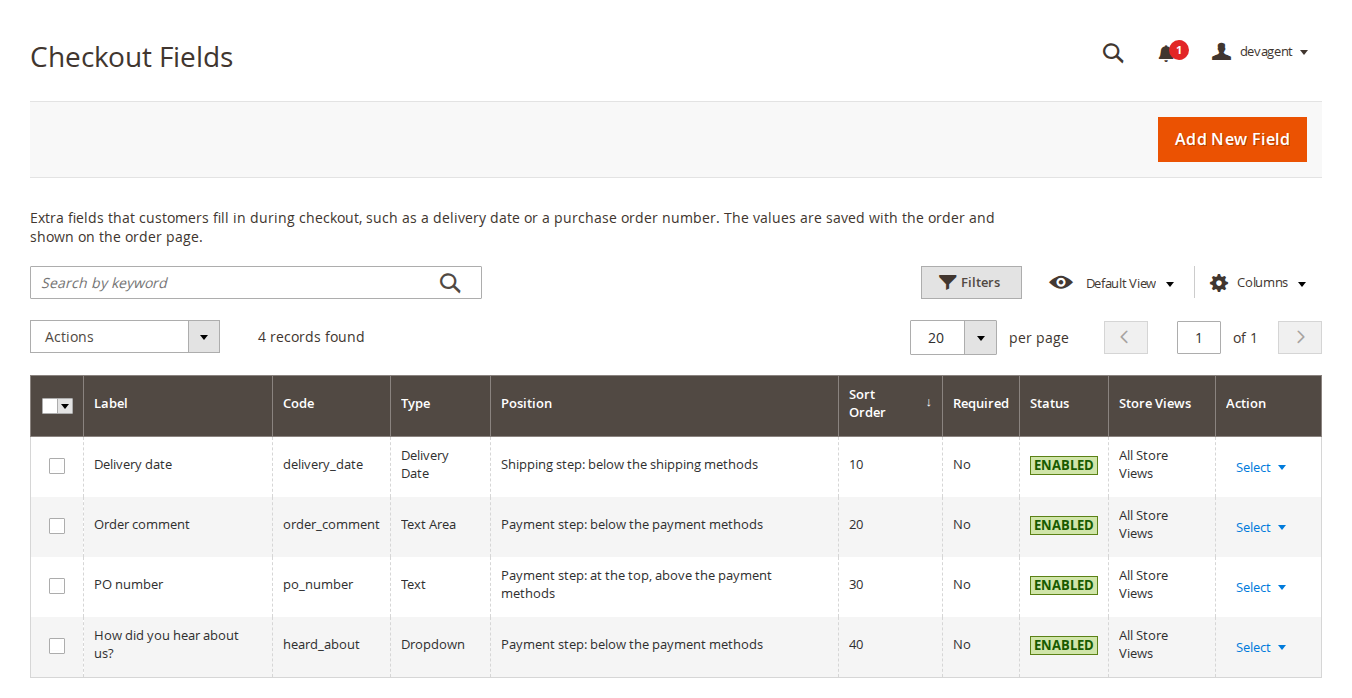1352x698 pixels.
Task: Open Select action for Order comment
Action: (x=1260, y=527)
